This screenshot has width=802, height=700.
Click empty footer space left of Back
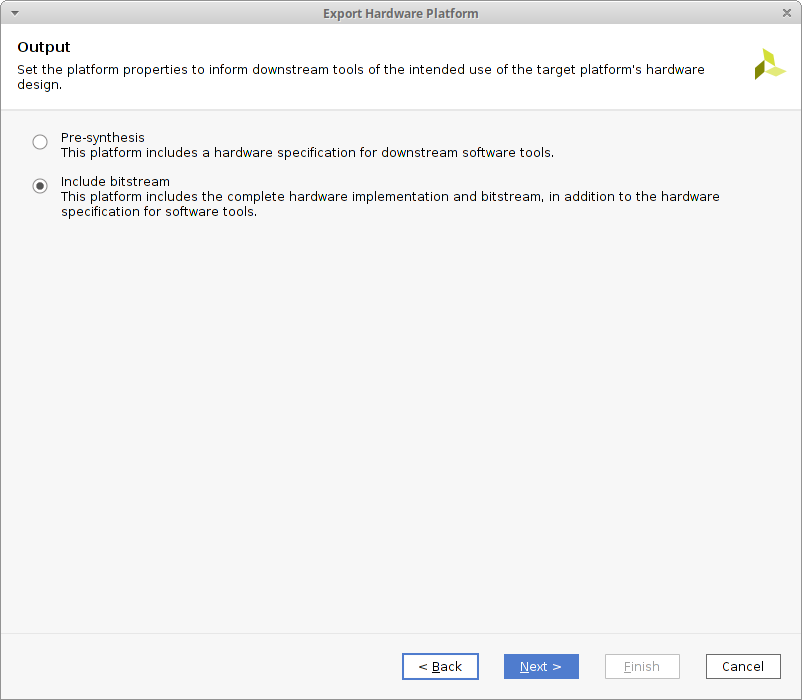click(x=200, y=667)
